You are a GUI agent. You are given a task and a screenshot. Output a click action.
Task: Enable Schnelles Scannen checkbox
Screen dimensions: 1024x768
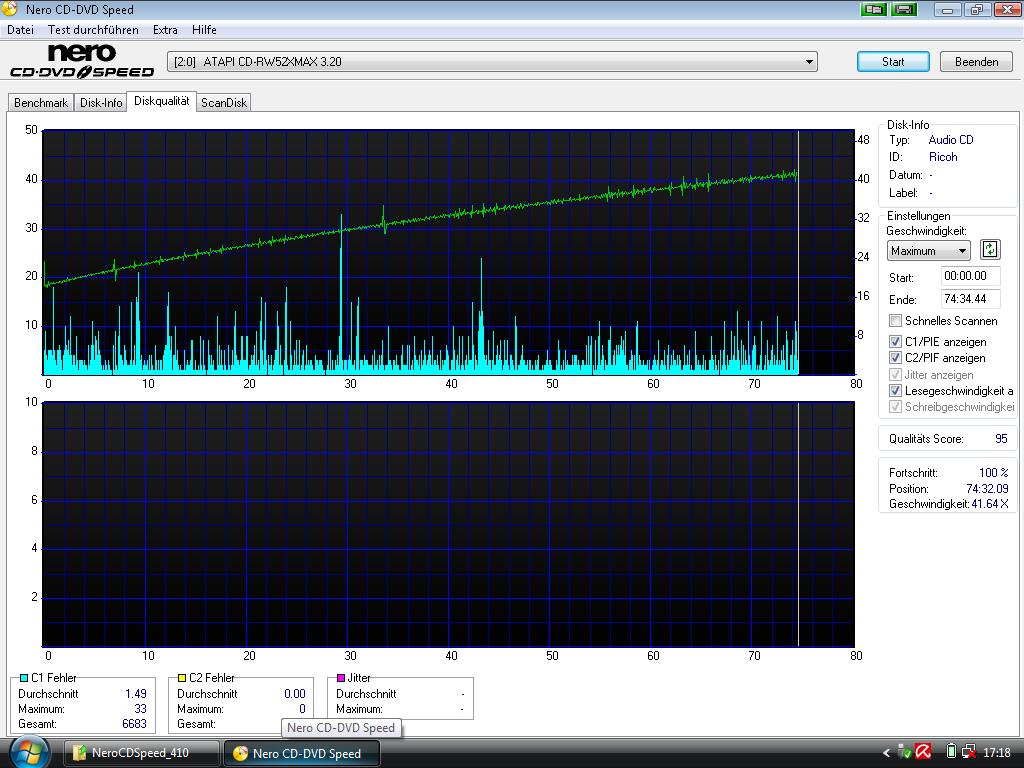tap(896, 321)
